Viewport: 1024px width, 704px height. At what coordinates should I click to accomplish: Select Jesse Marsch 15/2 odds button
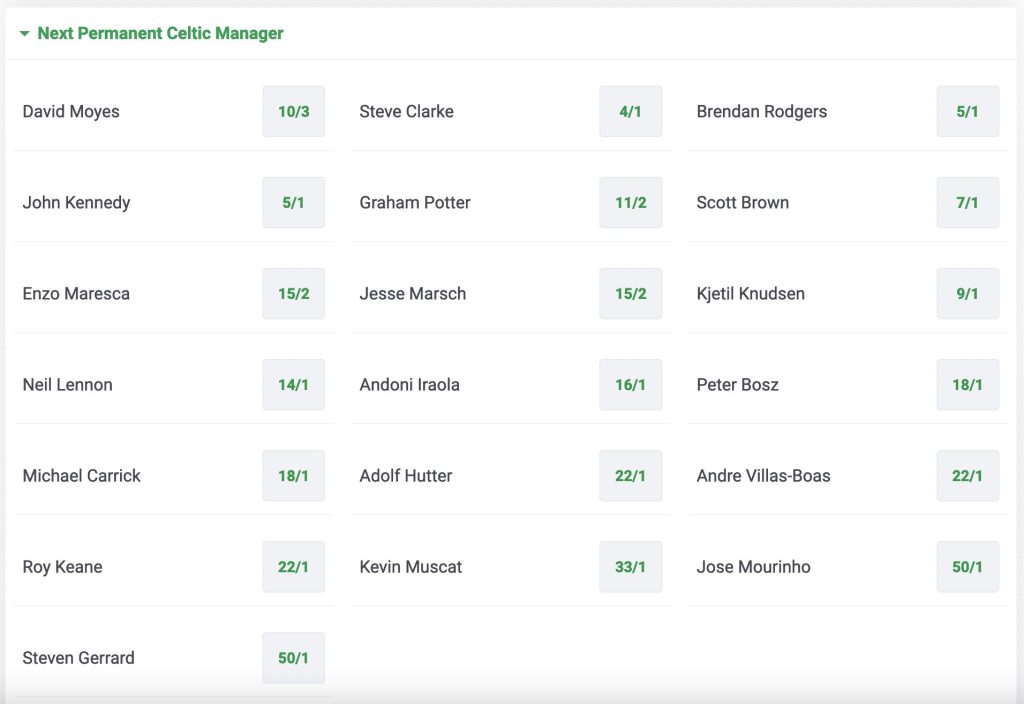[630, 294]
